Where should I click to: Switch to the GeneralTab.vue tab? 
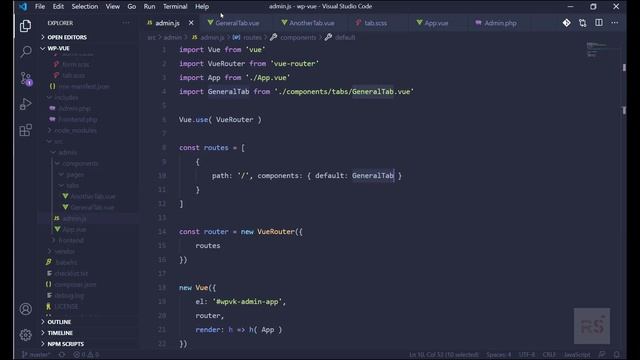(x=237, y=23)
